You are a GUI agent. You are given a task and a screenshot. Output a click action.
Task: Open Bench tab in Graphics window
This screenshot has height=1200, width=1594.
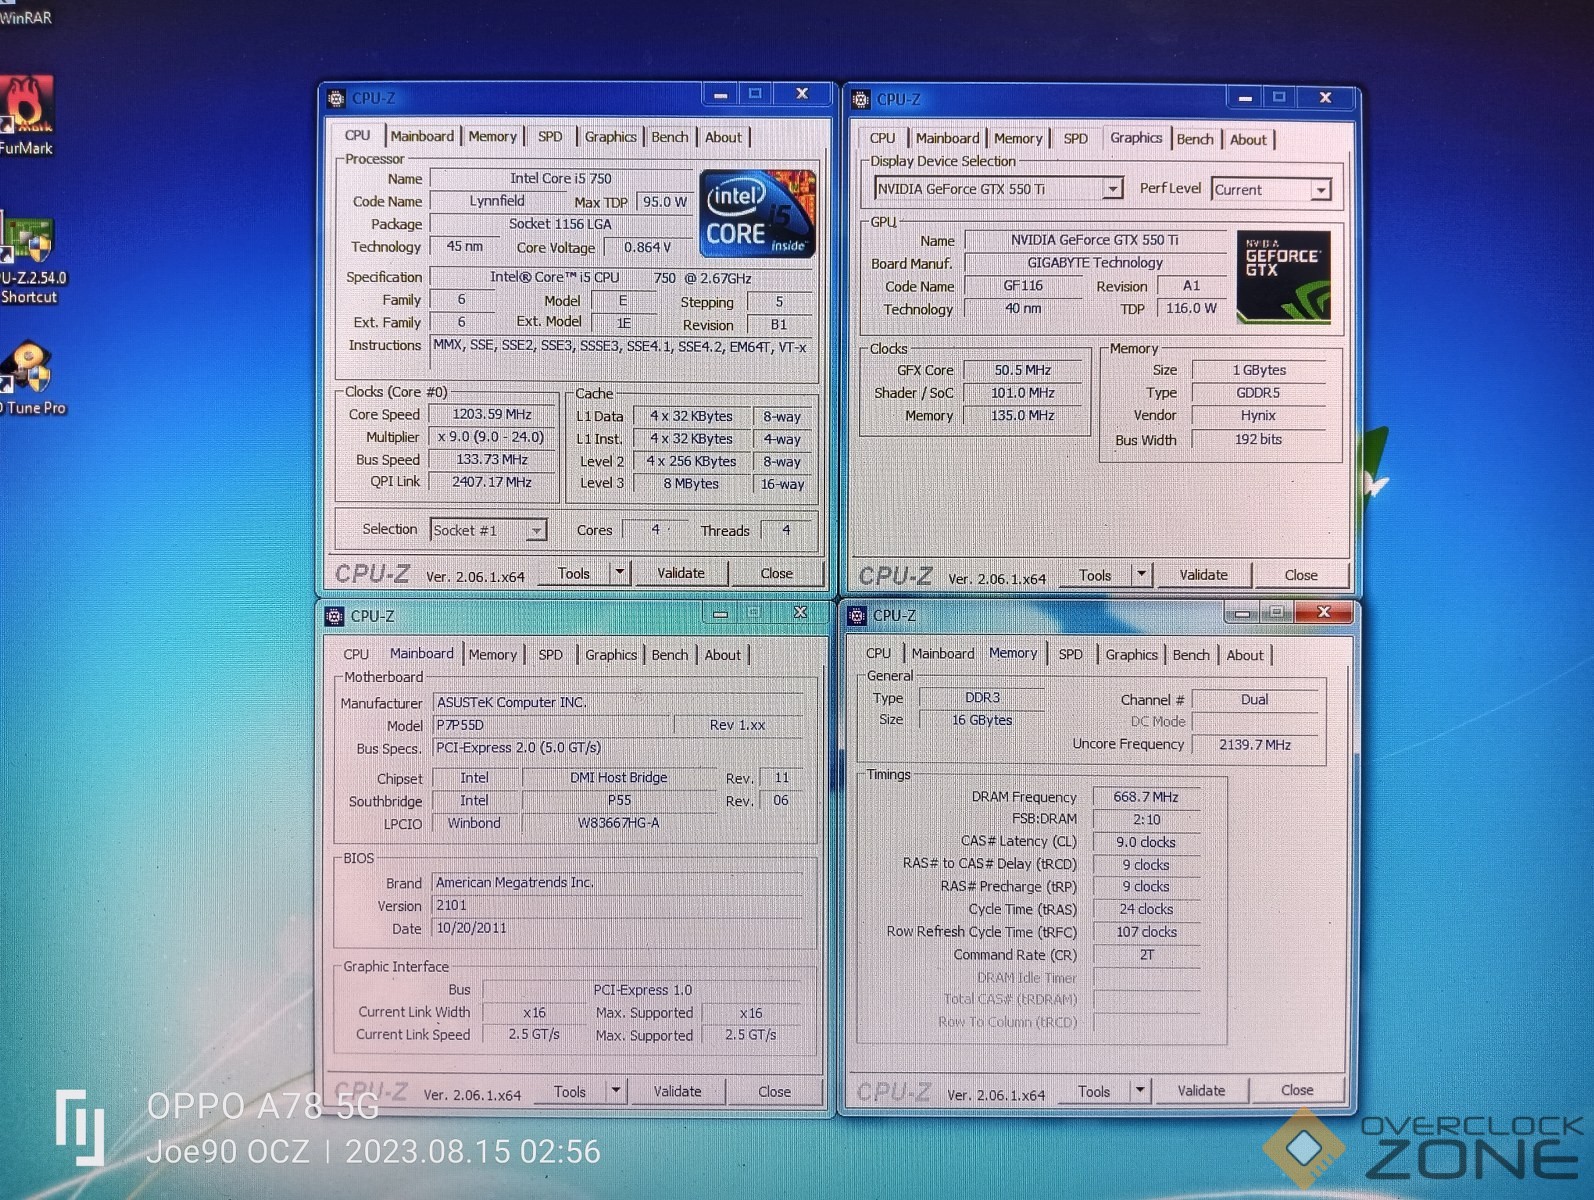click(x=1194, y=139)
